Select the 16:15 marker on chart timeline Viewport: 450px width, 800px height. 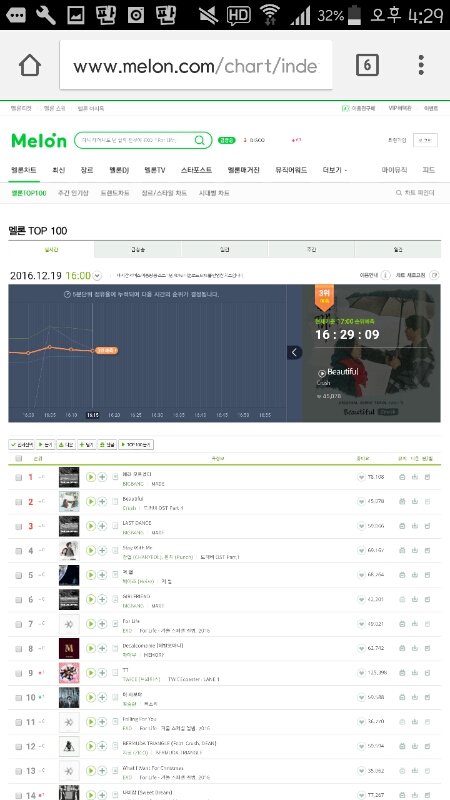pyautogui.click(x=93, y=415)
